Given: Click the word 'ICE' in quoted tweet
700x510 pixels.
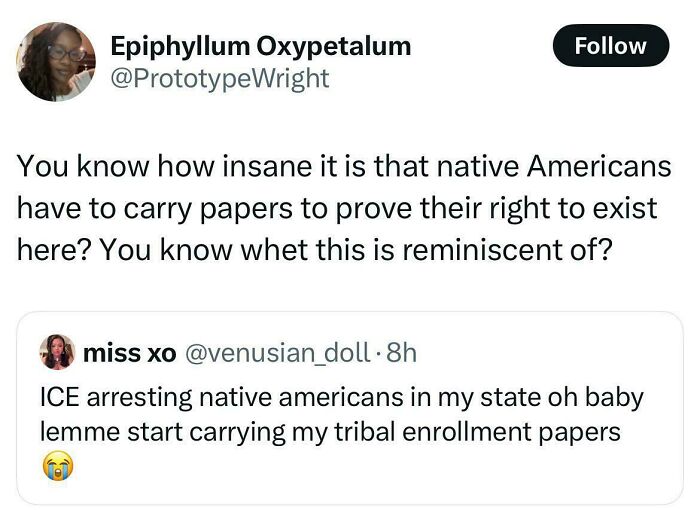Looking at the screenshot, I should click(x=60, y=397).
